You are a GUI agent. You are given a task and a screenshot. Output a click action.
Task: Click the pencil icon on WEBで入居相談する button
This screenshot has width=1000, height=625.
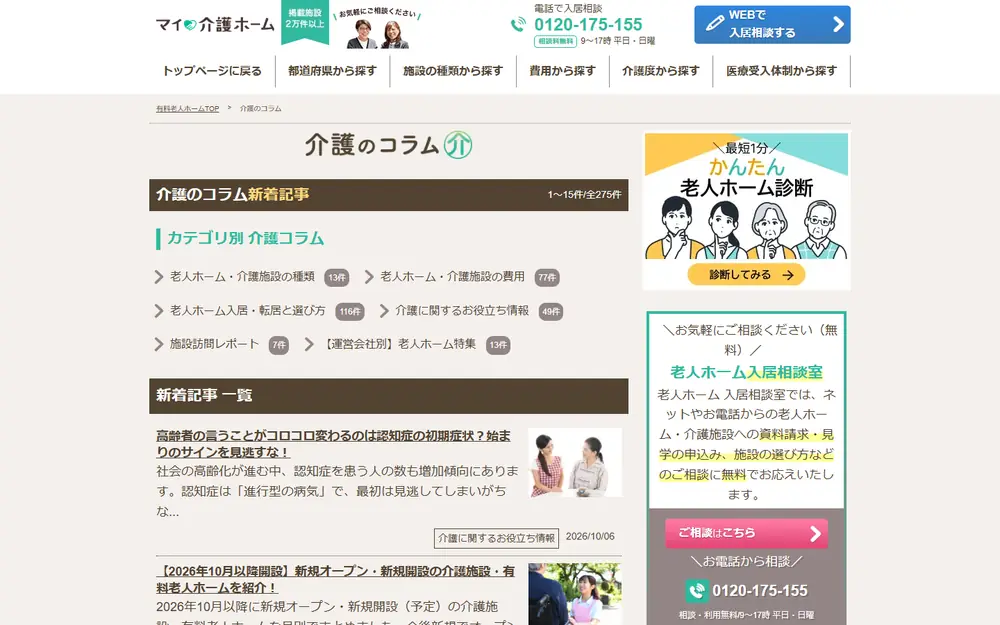pos(715,24)
